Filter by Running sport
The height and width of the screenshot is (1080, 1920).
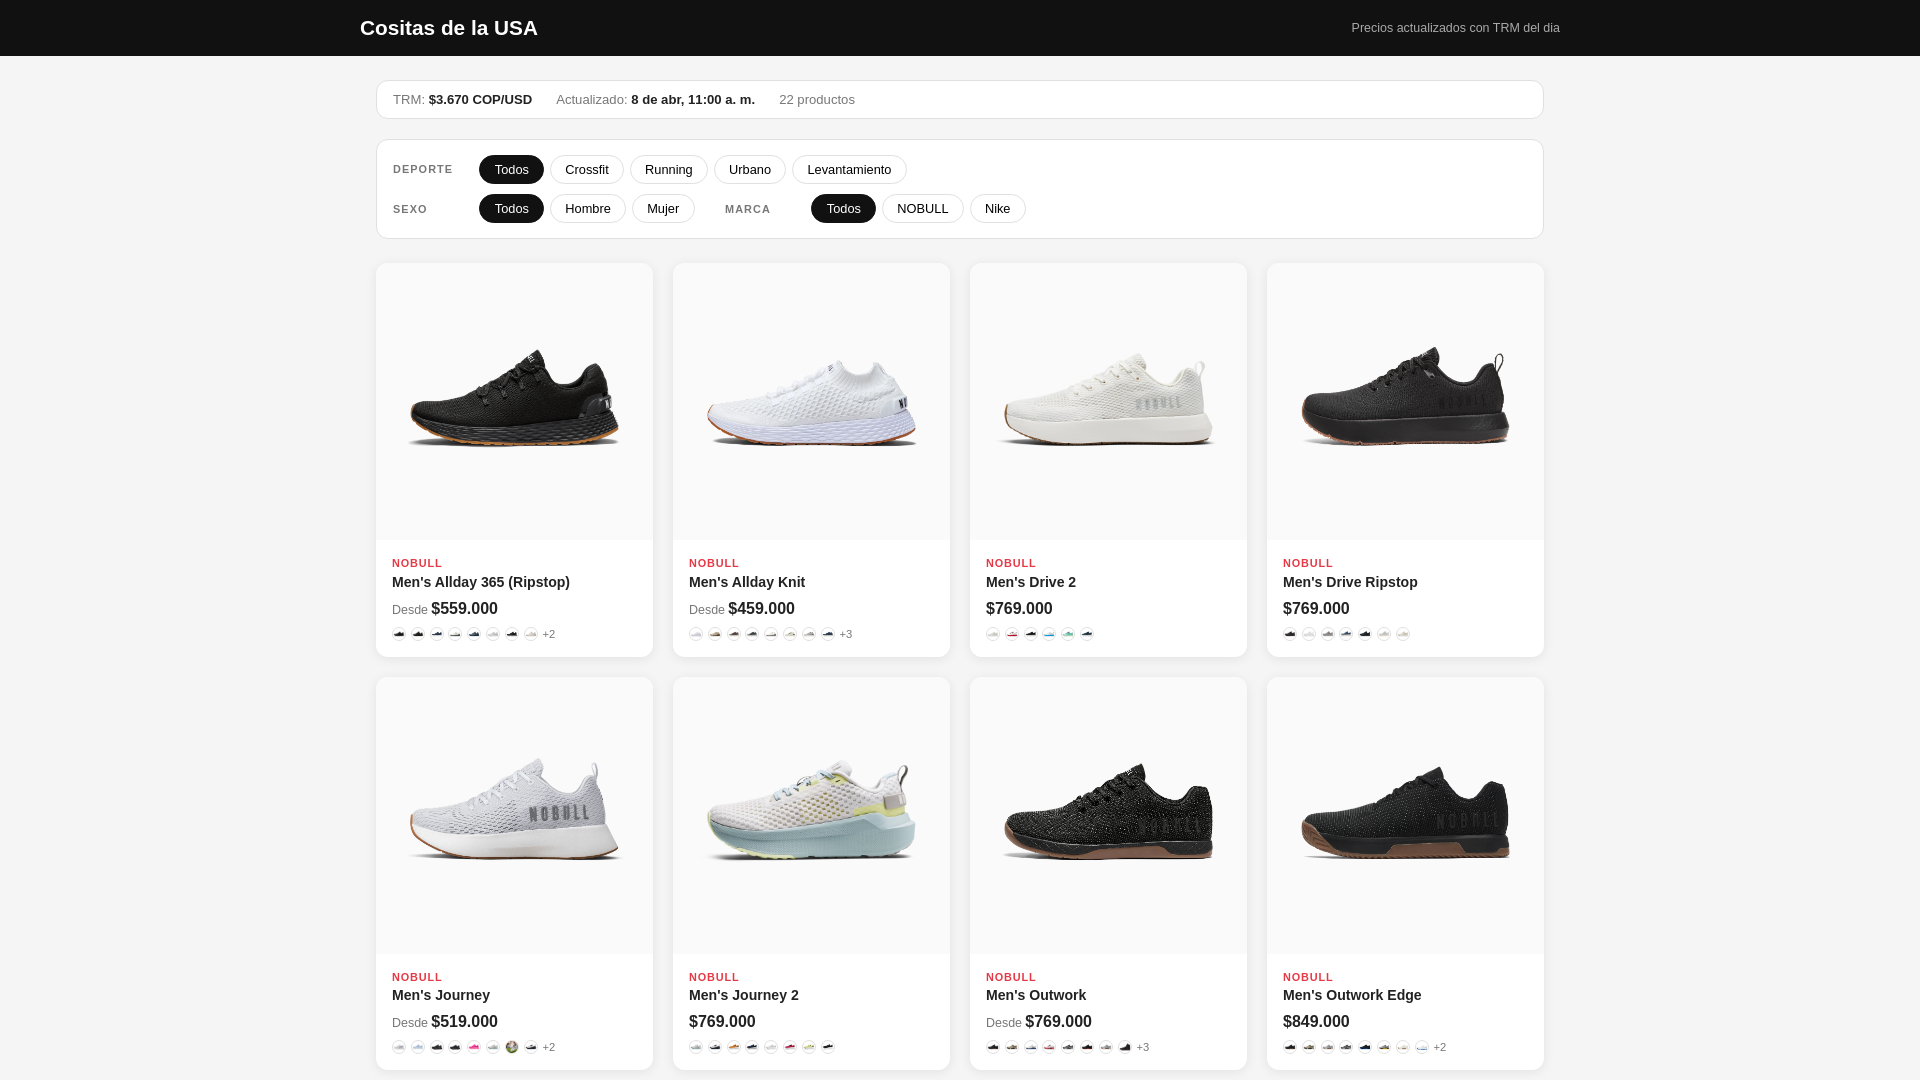tap(669, 170)
